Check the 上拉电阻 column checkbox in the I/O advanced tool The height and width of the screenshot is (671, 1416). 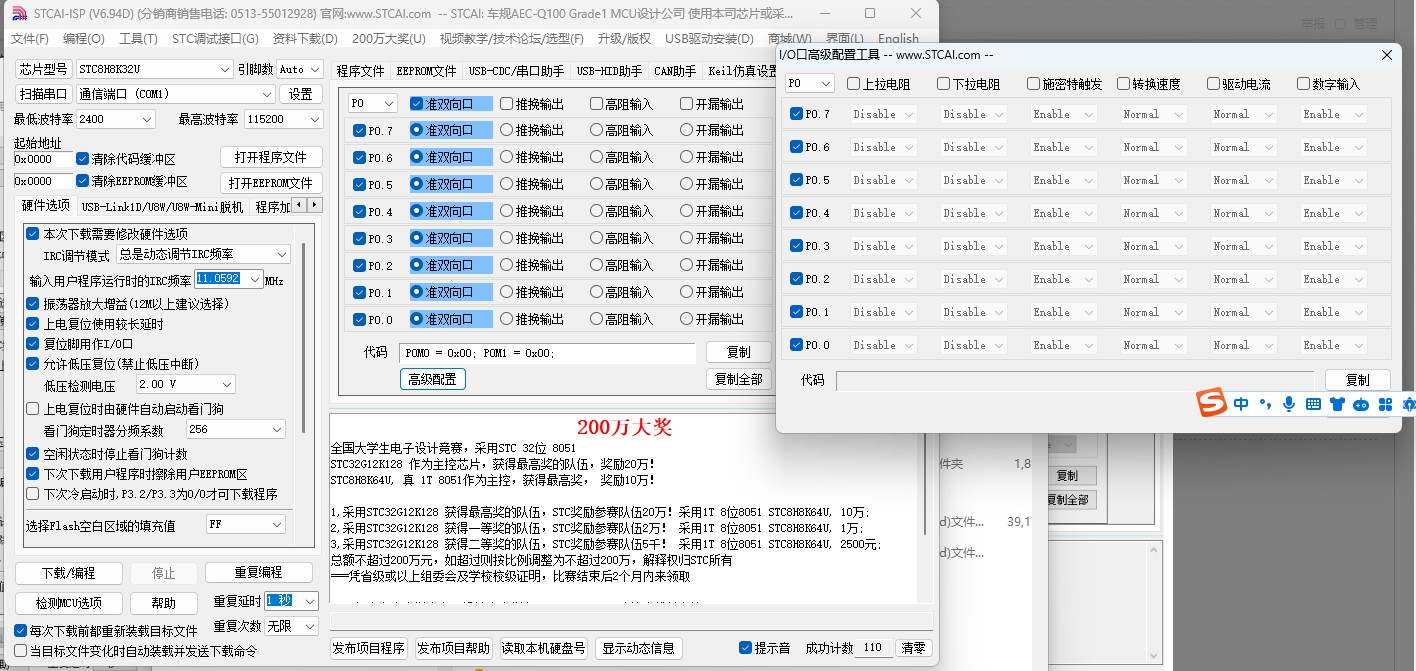(x=854, y=84)
